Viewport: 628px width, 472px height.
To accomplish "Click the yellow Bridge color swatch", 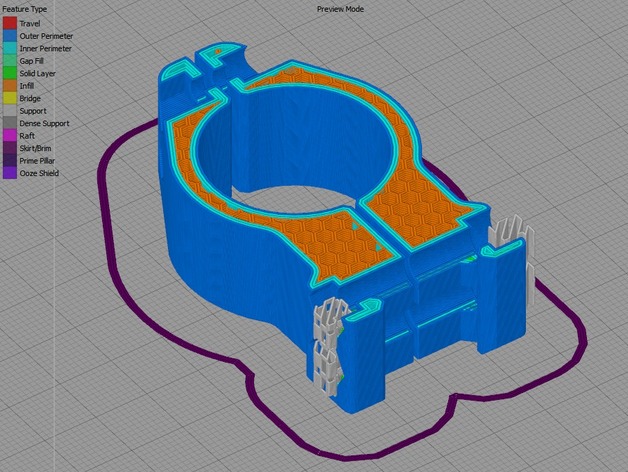I will (10, 98).
